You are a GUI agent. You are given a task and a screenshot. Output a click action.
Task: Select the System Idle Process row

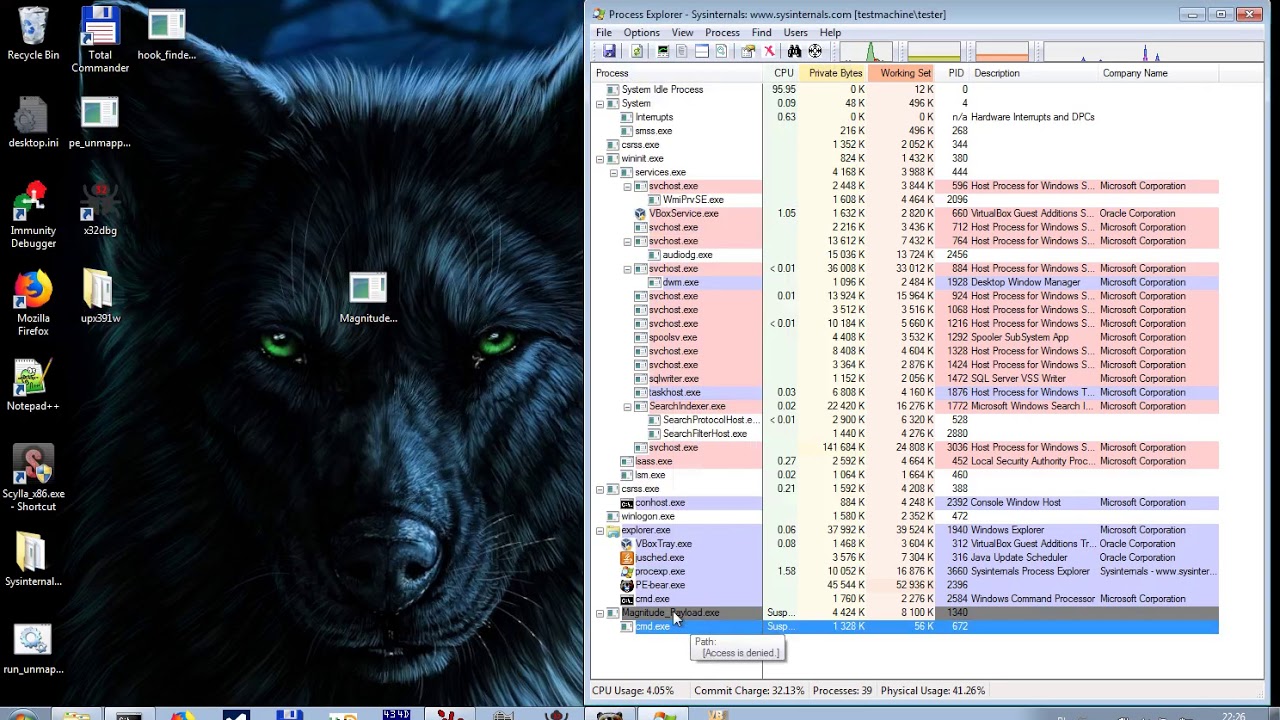click(905, 90)
